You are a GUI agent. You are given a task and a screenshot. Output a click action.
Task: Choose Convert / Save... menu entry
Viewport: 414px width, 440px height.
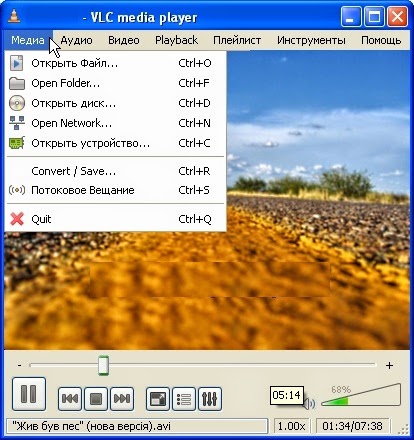pos(115,171)
